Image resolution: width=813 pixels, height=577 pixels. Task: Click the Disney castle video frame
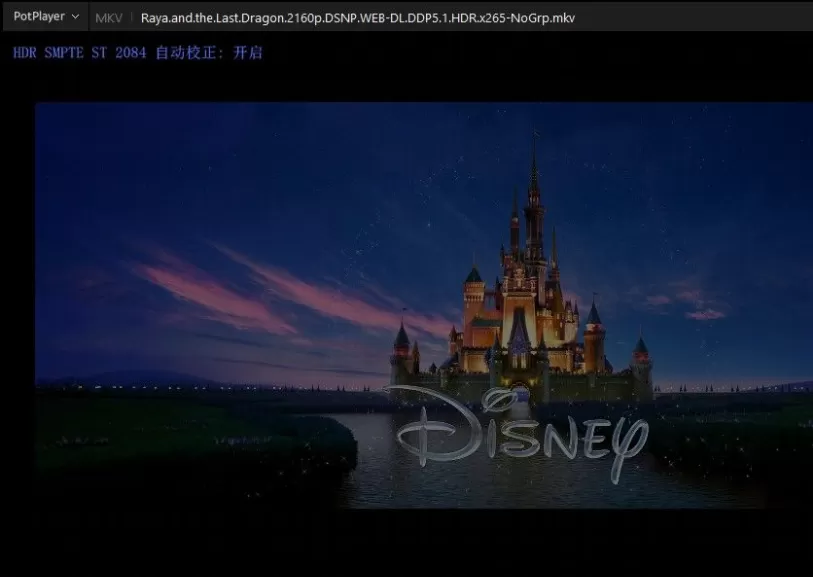click(424, 305)
